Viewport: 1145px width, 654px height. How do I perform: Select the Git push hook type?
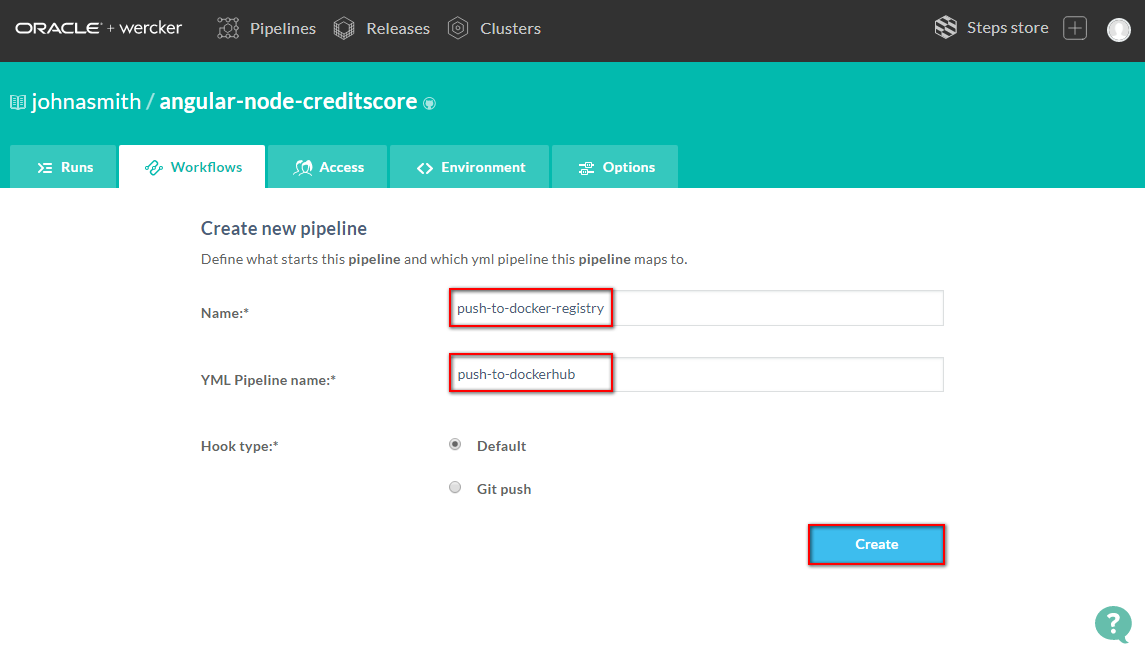(x=455, y=488)
